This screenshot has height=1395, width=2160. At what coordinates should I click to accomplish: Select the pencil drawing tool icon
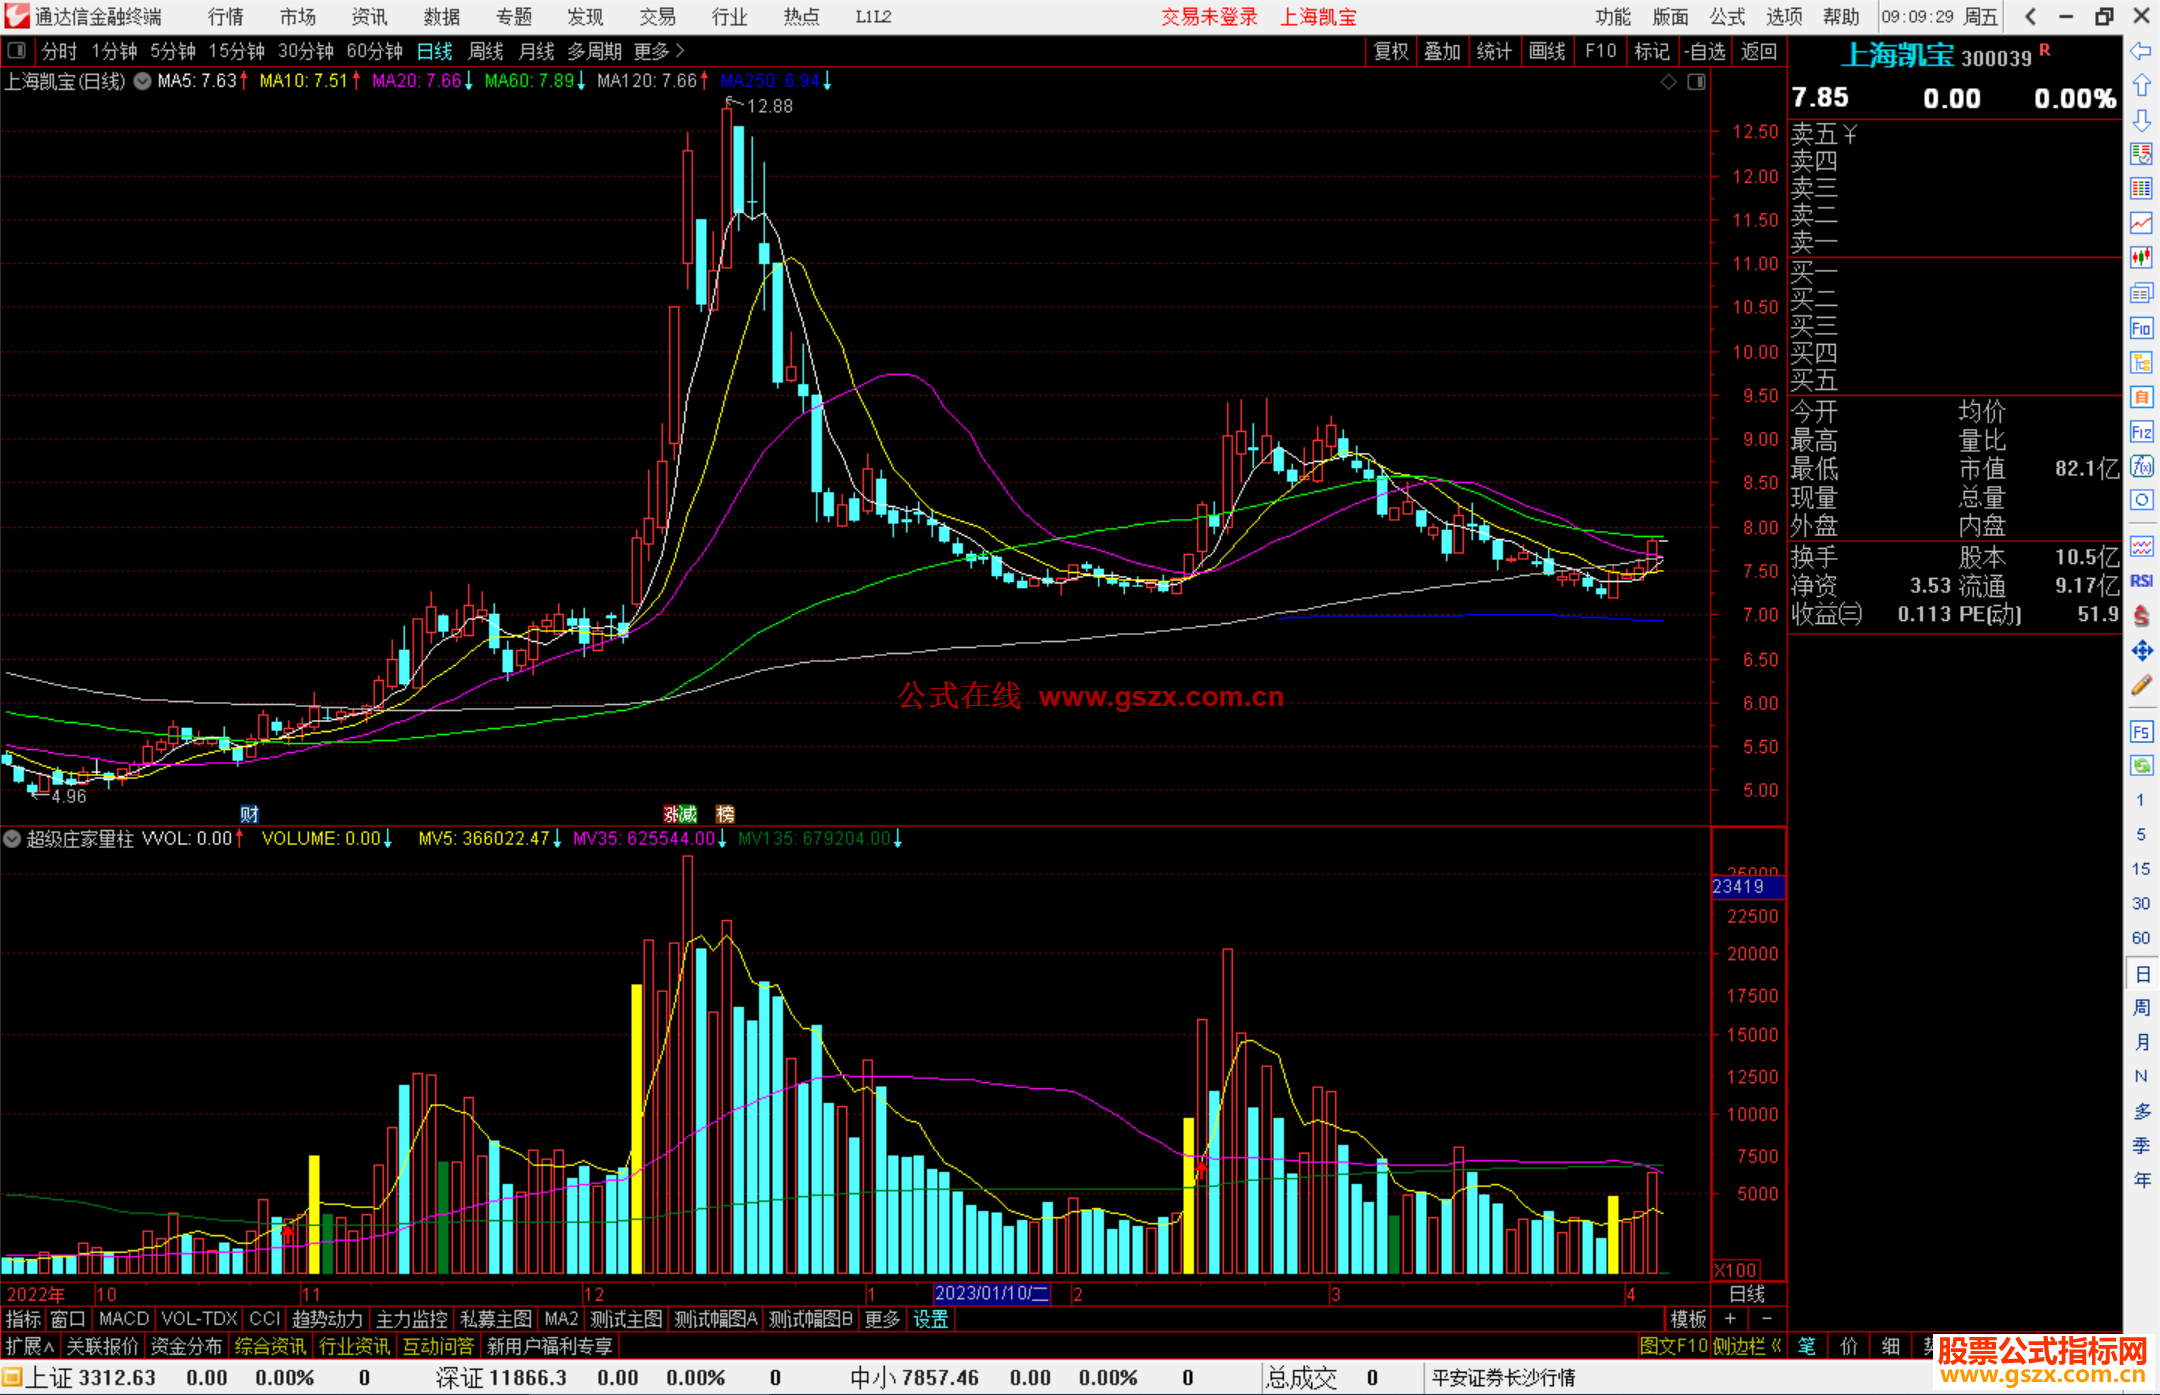pos(2141,686)
